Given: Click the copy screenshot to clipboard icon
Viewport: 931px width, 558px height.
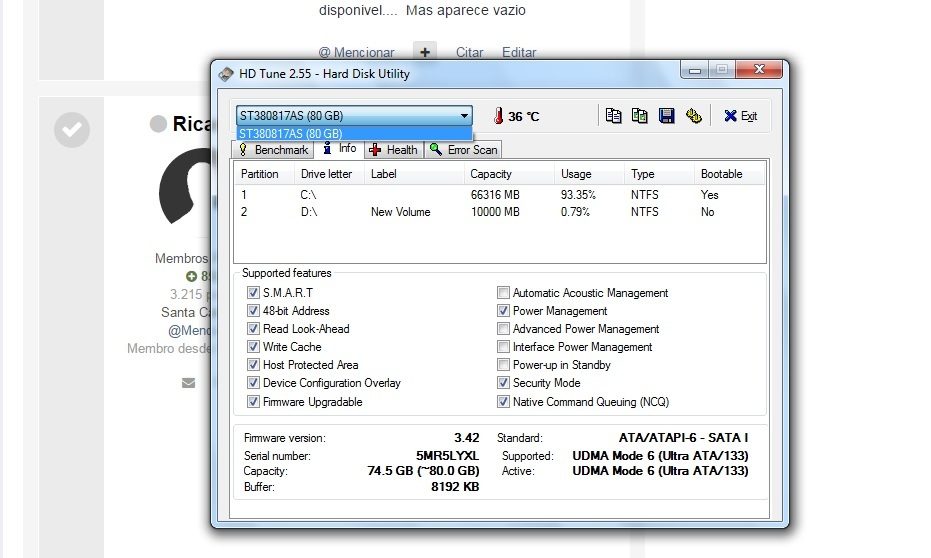Looking at the screenshot, I should click(639, 116).
